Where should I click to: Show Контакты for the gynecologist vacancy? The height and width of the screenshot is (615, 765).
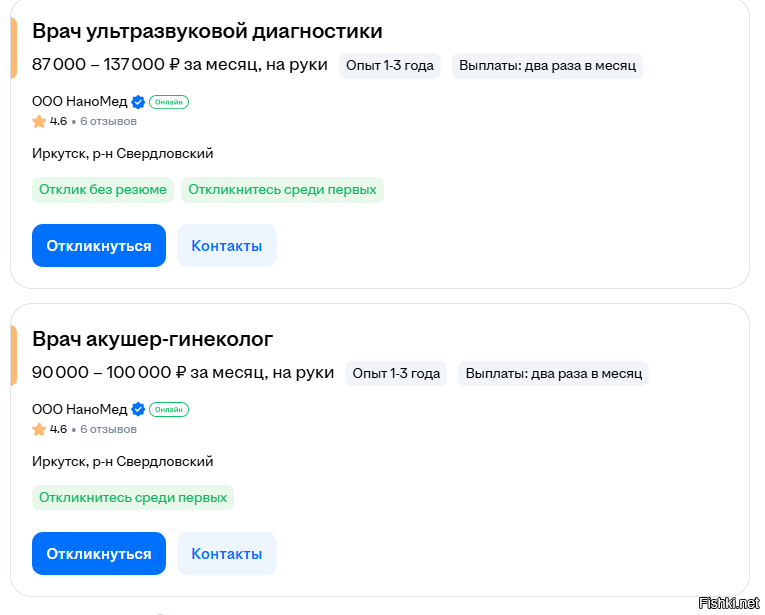(227, 554)
